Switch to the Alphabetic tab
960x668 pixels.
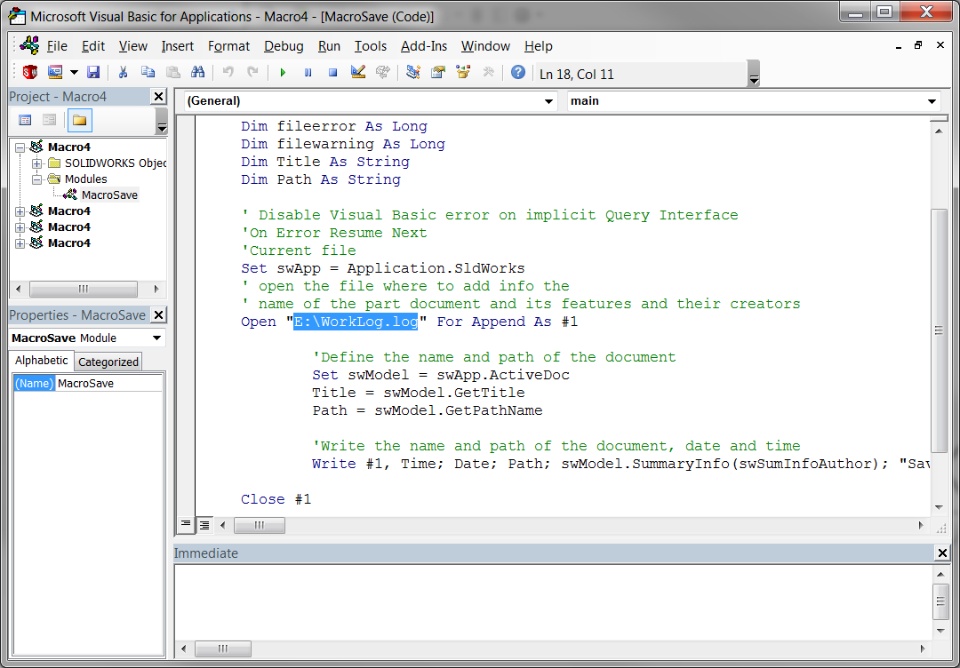41,360
